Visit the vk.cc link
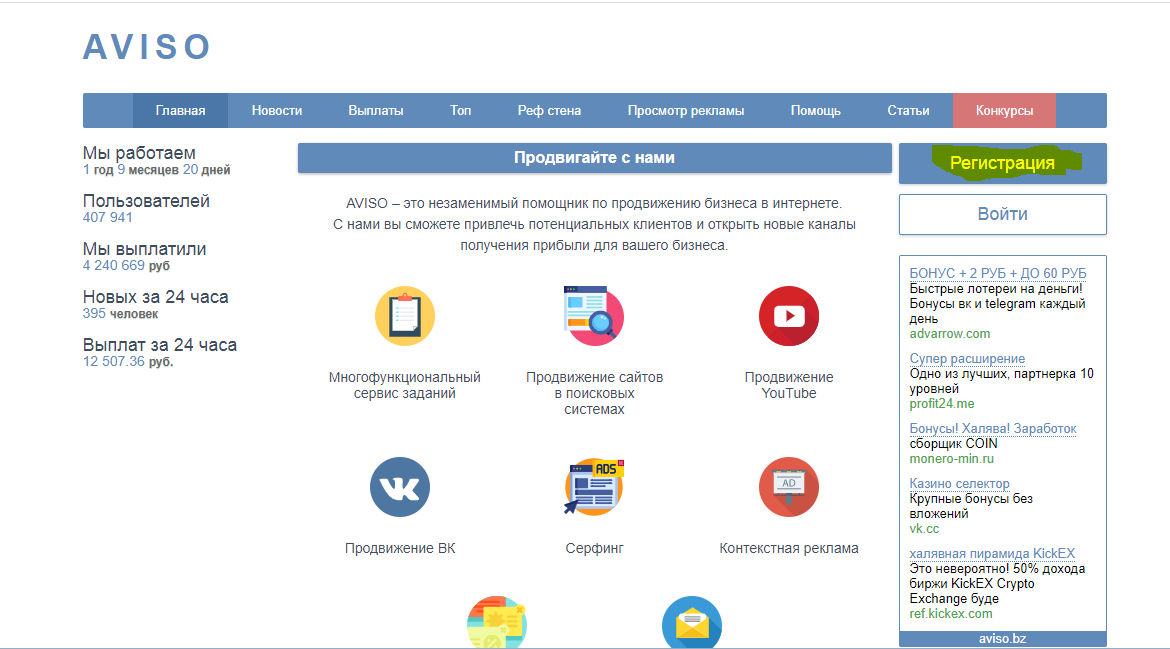The image size is (1170, 649). pos(924,529)
